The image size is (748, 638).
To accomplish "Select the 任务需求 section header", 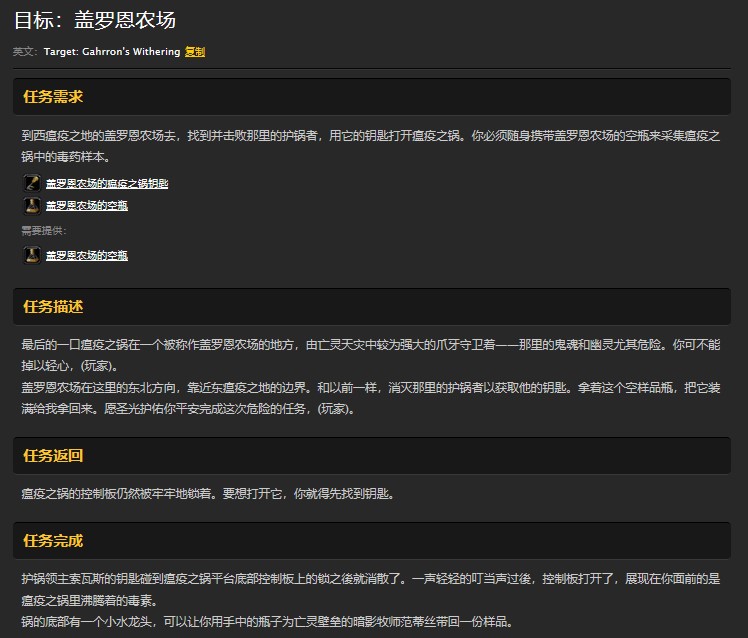I will [x=52, y=97].
